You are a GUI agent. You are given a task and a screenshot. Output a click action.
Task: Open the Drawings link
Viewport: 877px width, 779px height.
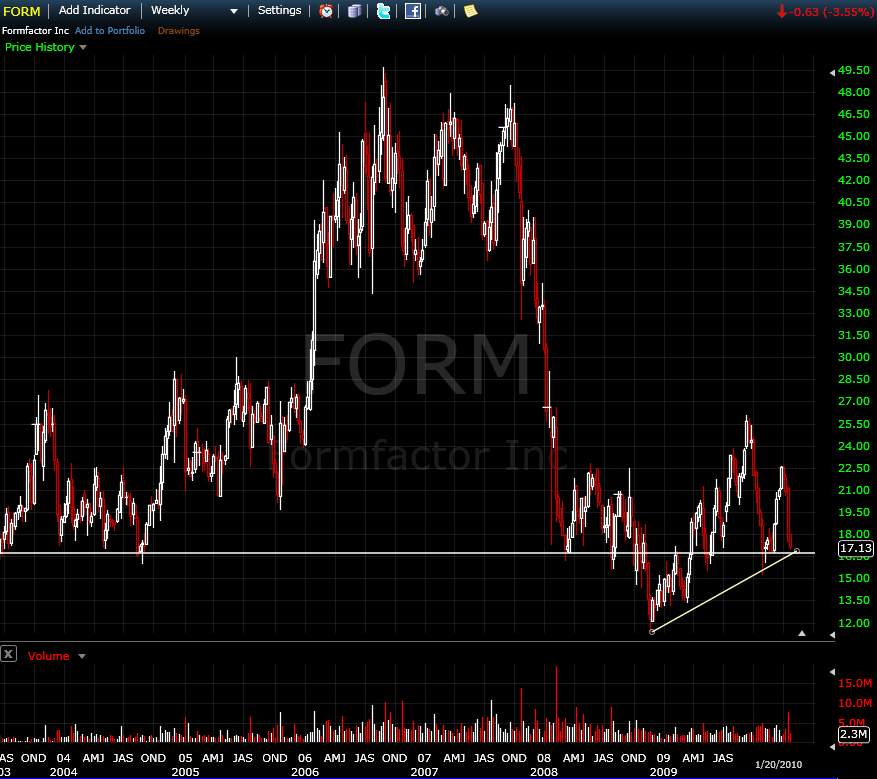pos(178,31)
